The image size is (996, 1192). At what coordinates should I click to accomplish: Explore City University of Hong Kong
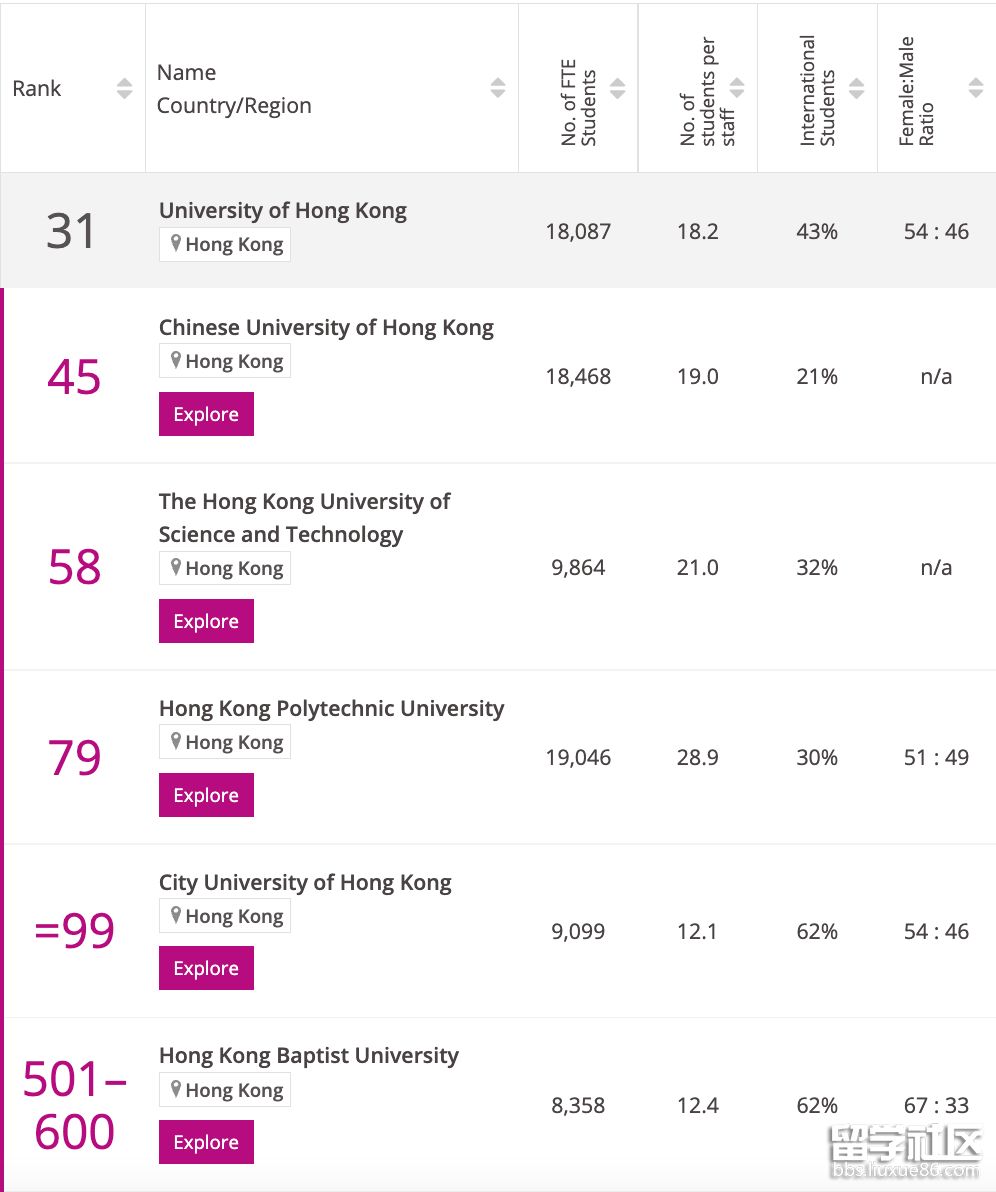(x=206, y=968)
